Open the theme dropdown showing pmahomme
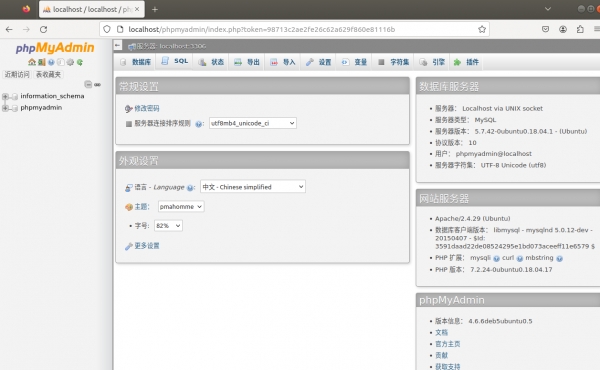This screenshot has height=370, width=600. click(x=181, y=207)
